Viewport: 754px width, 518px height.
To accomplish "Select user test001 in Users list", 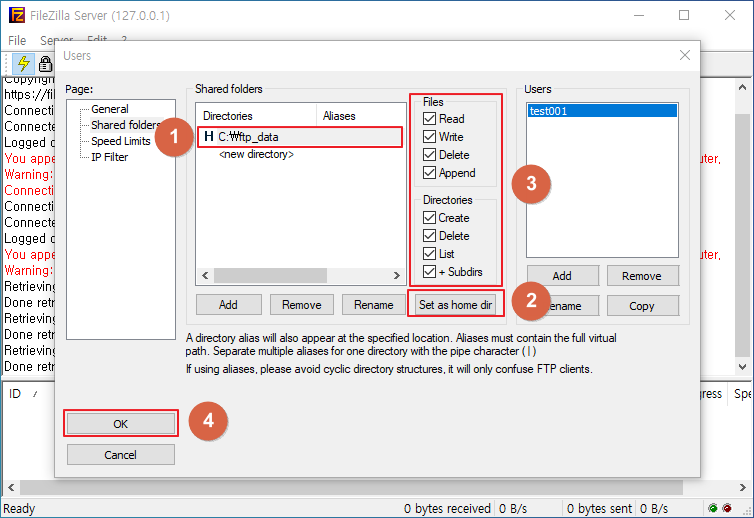I will (602, 111).
